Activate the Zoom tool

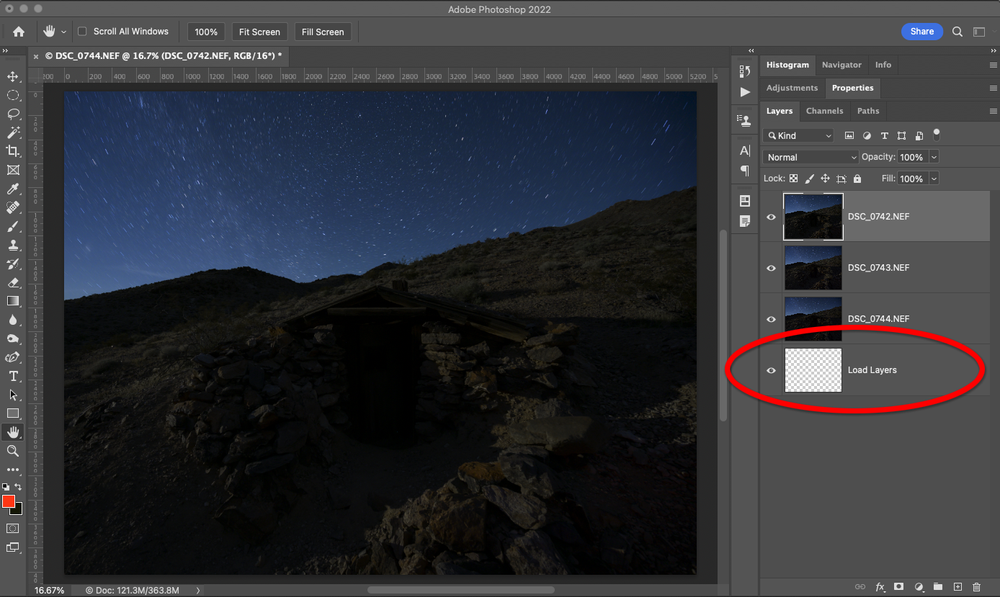(x=13, y=451)
